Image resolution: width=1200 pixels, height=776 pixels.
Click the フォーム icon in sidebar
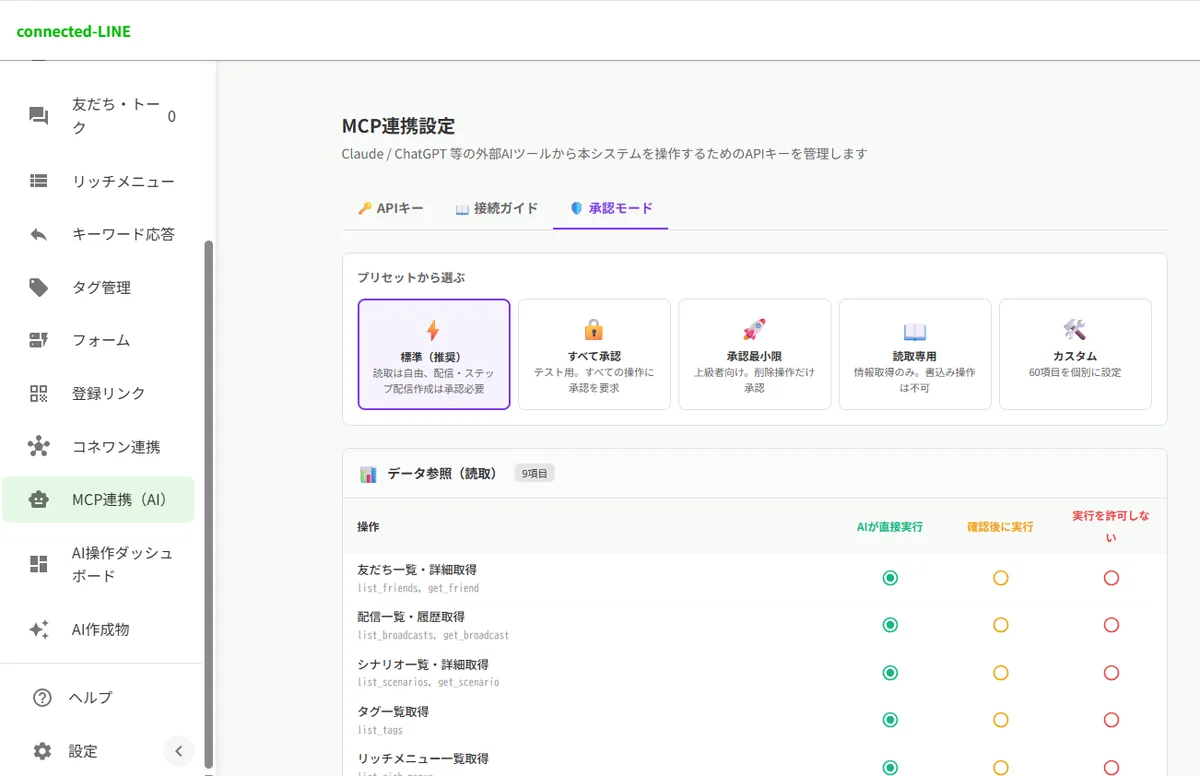39,340
